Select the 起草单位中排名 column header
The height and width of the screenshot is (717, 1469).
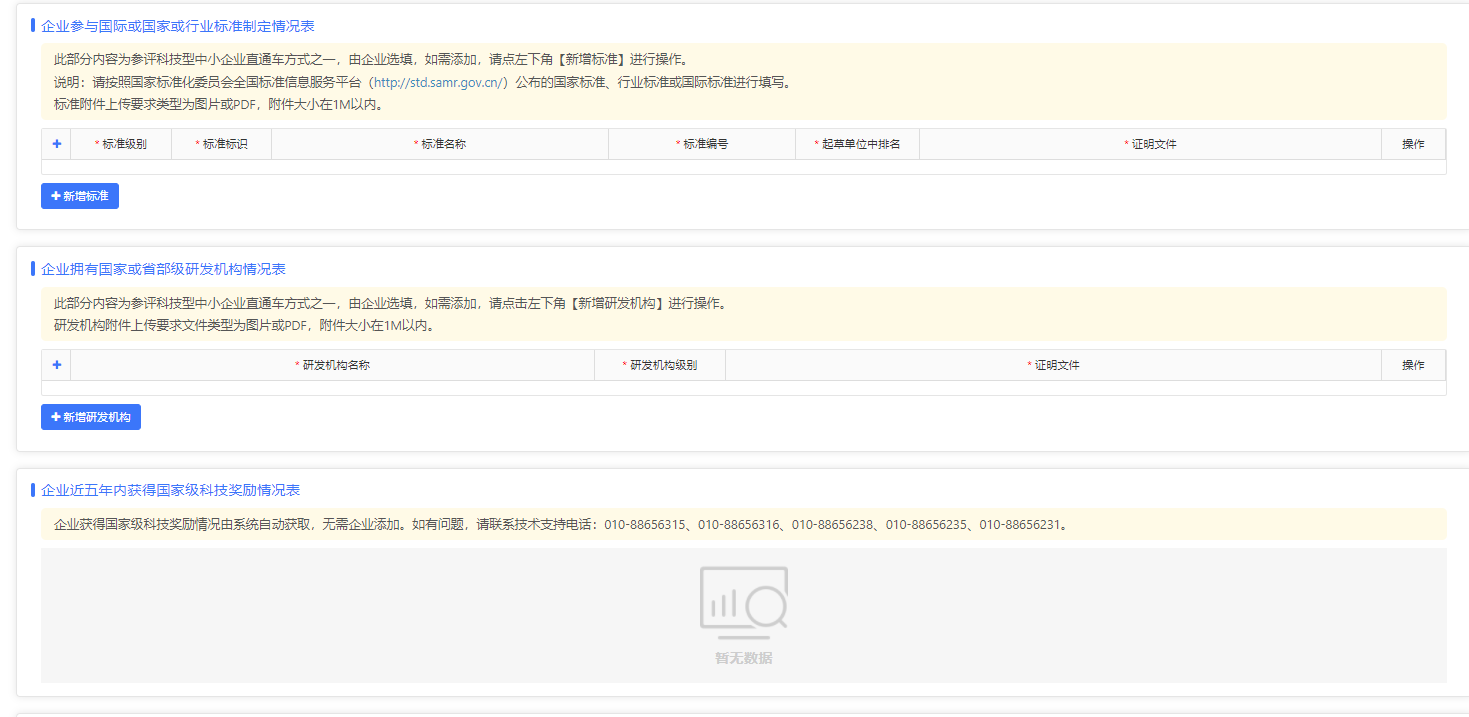click(857, 144)
